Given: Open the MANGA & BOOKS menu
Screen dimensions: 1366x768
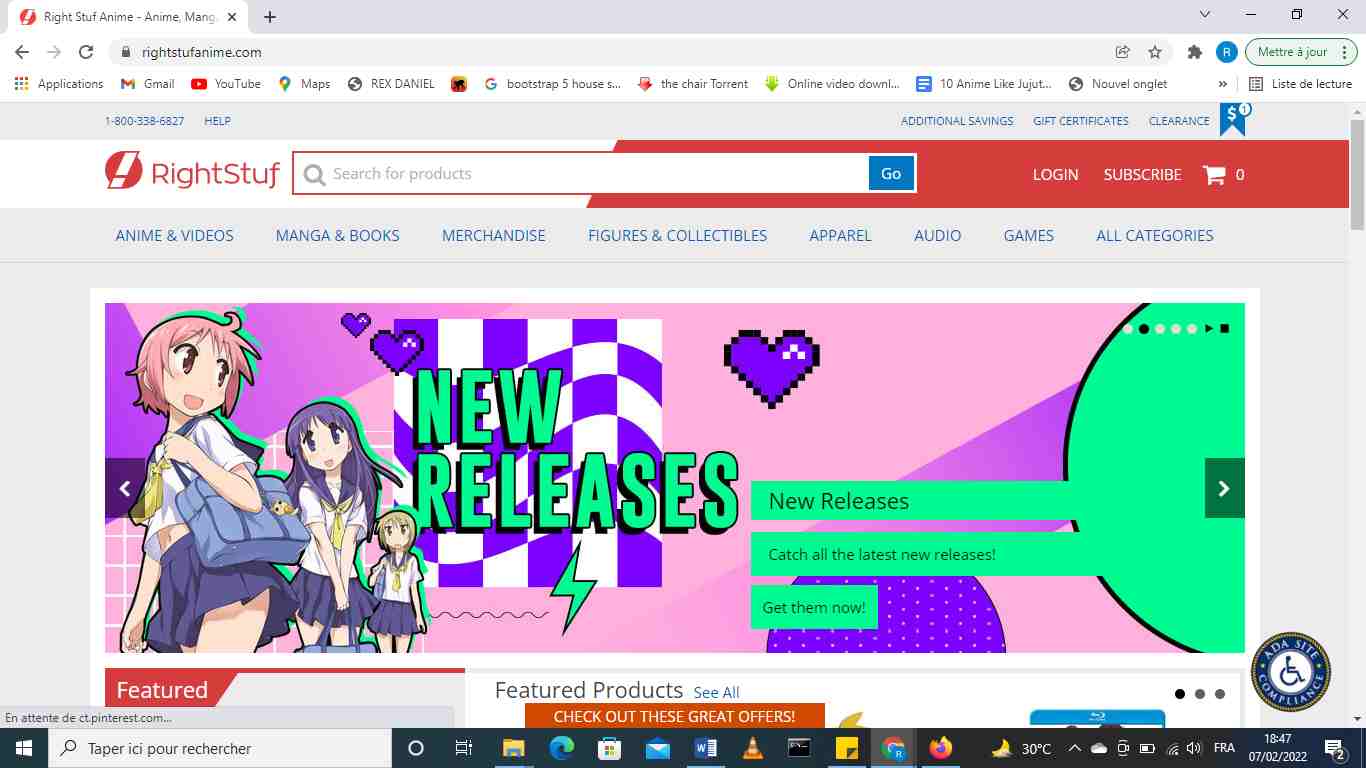Looking at the screenshot, I should (x=338, y=236).
